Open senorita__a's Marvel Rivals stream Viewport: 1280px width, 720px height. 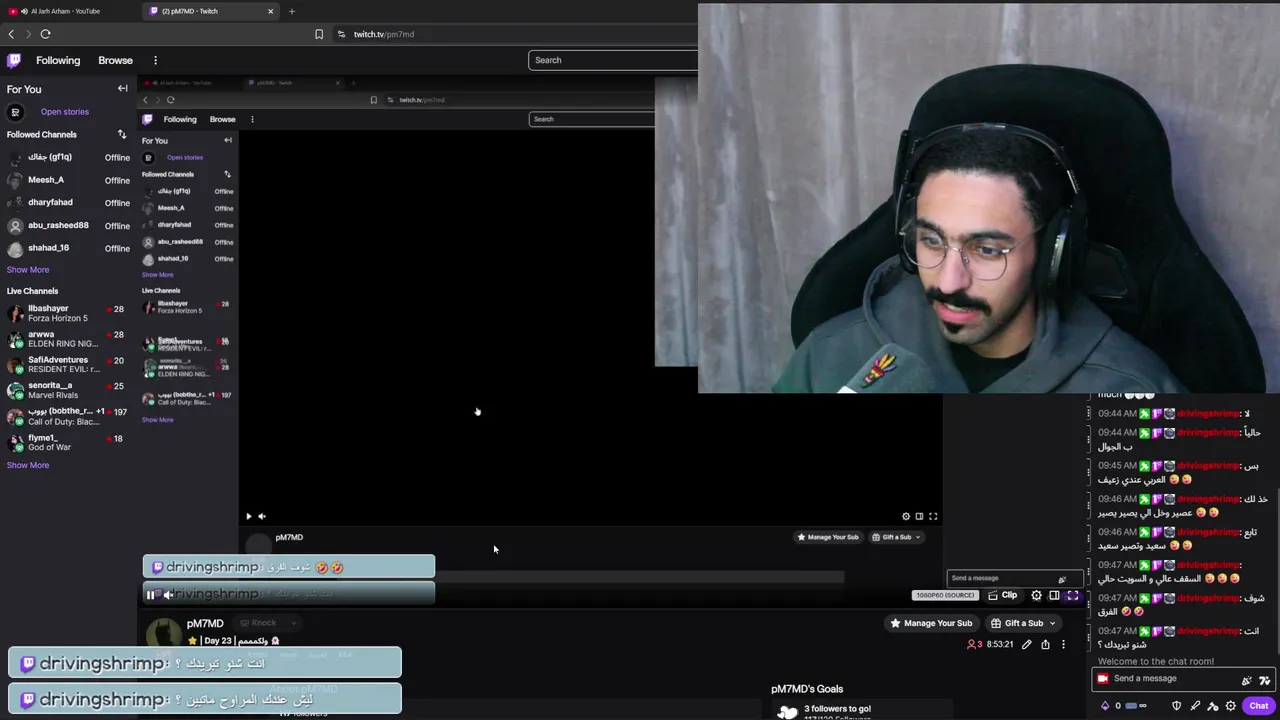[68, 390]
